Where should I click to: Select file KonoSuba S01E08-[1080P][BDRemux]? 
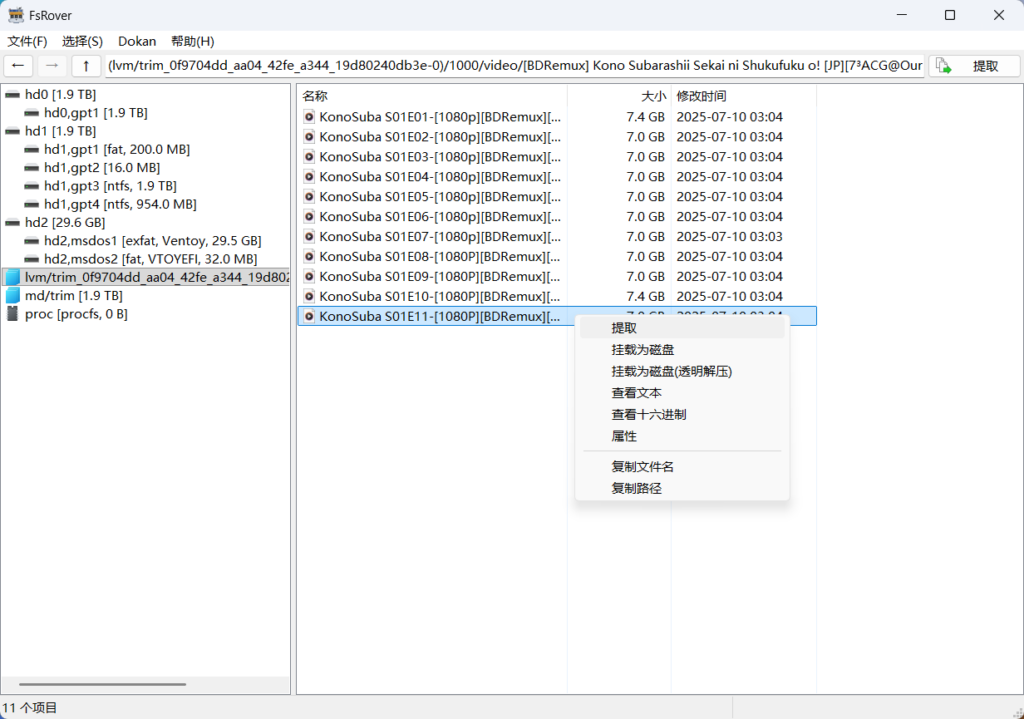pyautogui.click(x=440, y=257)
